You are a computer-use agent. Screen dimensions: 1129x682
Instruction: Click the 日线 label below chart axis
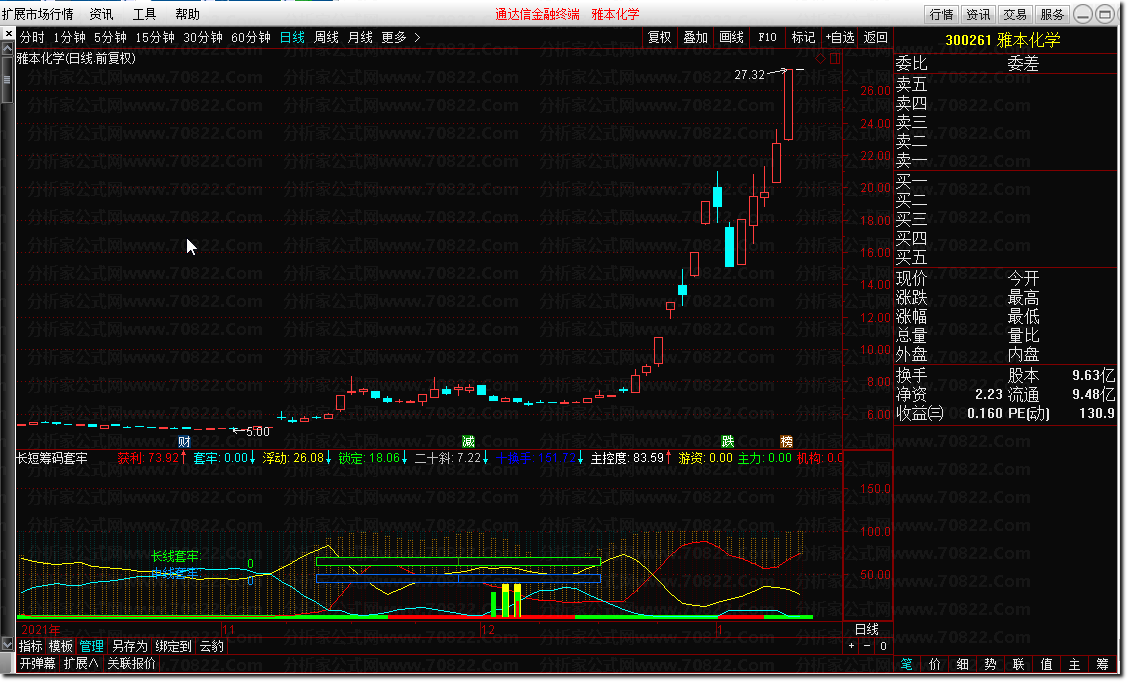(x=867, y=629)
